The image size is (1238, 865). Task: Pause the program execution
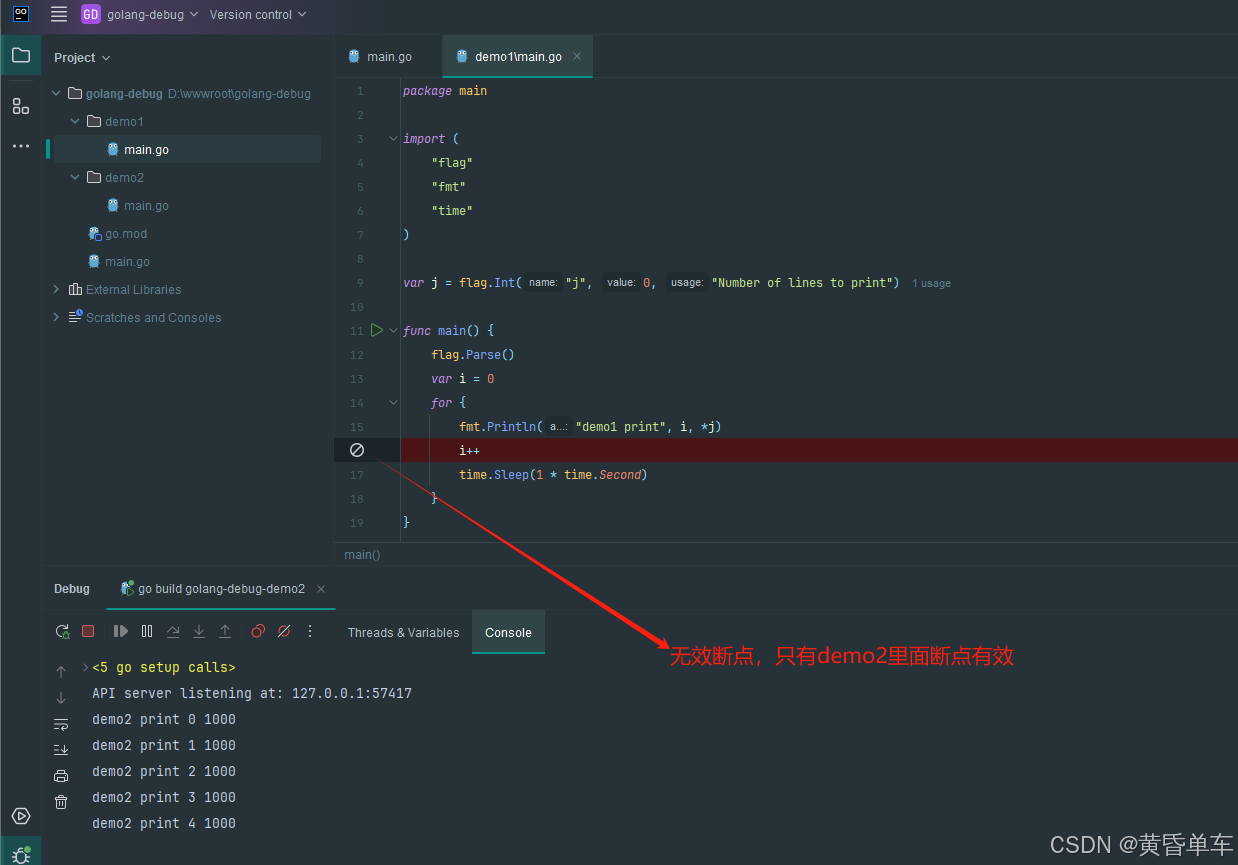(147, 631)
